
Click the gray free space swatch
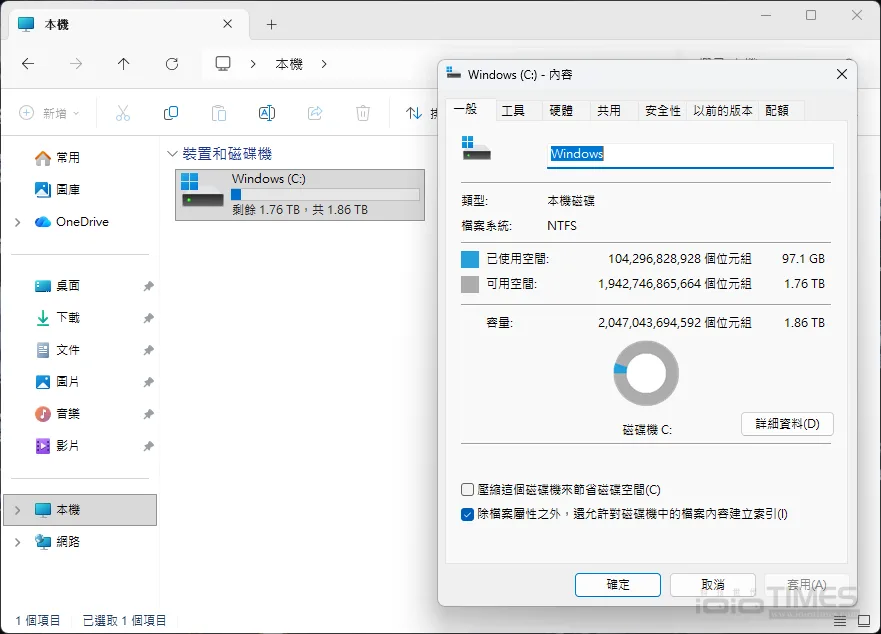[x=470, y=284]
